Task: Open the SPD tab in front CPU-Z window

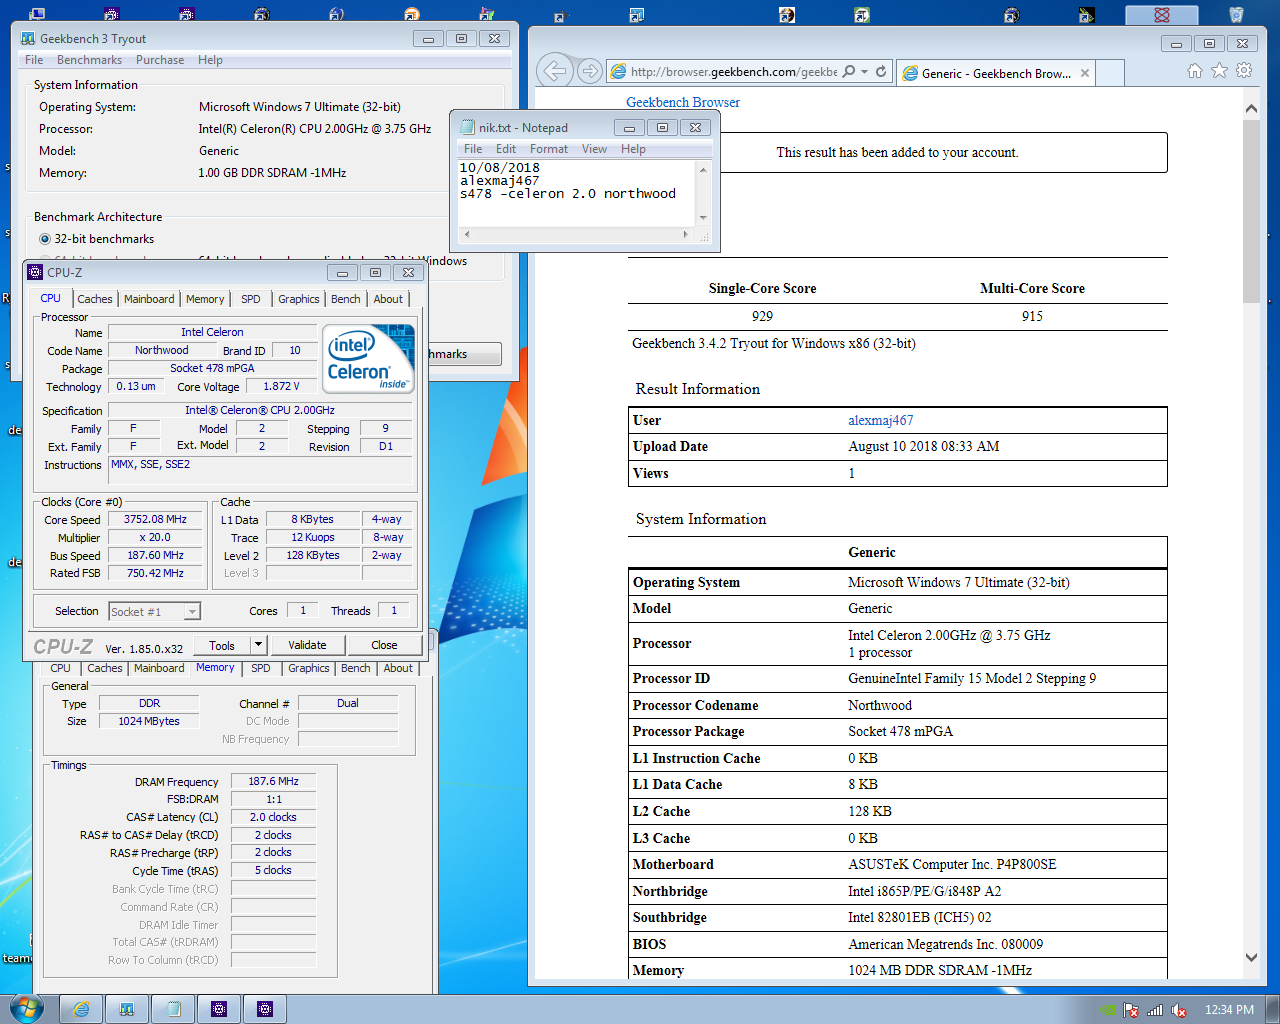Action: click(251, 299)
